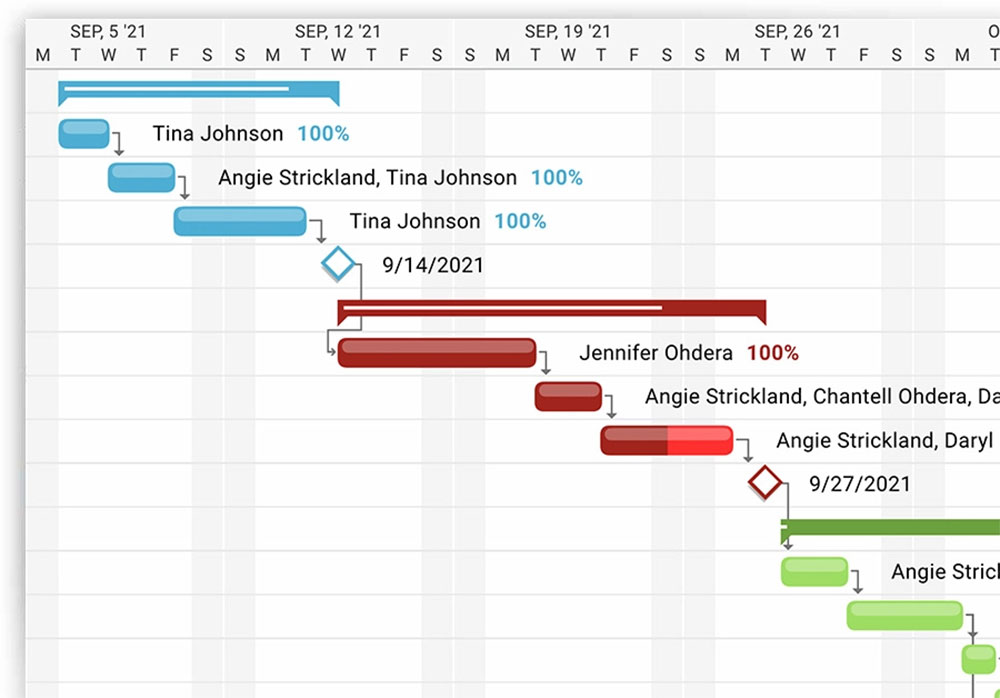The height and width of the screenshot is (698, 1000).
Task: Click the SEP, 5 '21 week header
Action: (108, 31)
